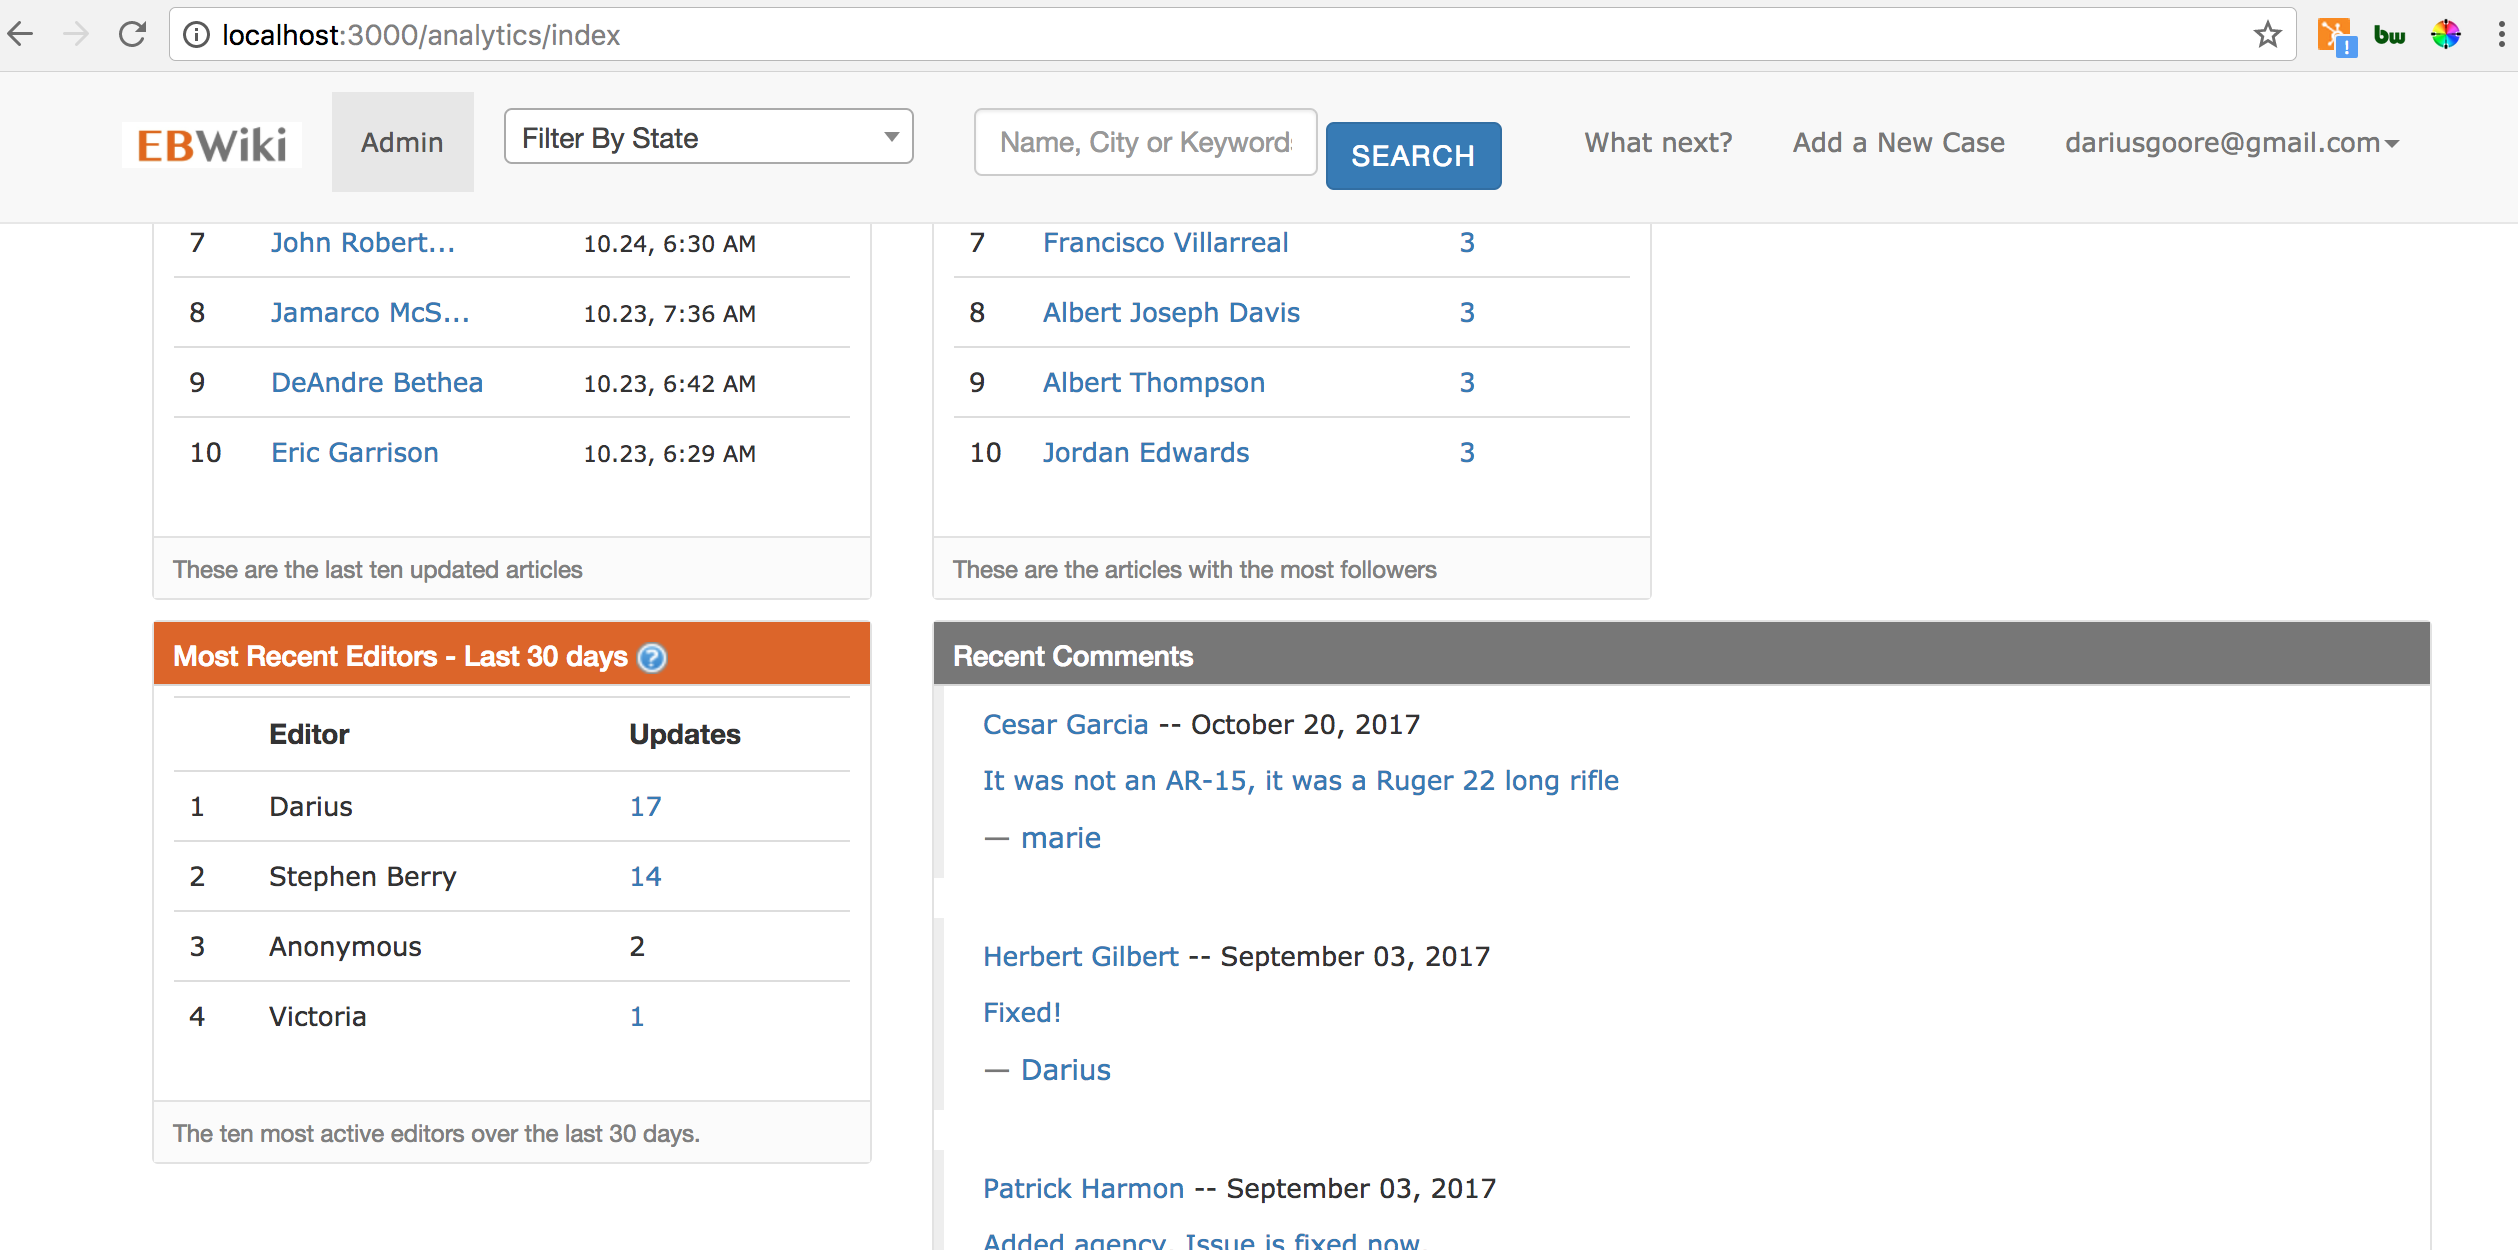Bookmark the page using the star icon
This screenshot has width=2518, height=1250.
click(2266, 34)
